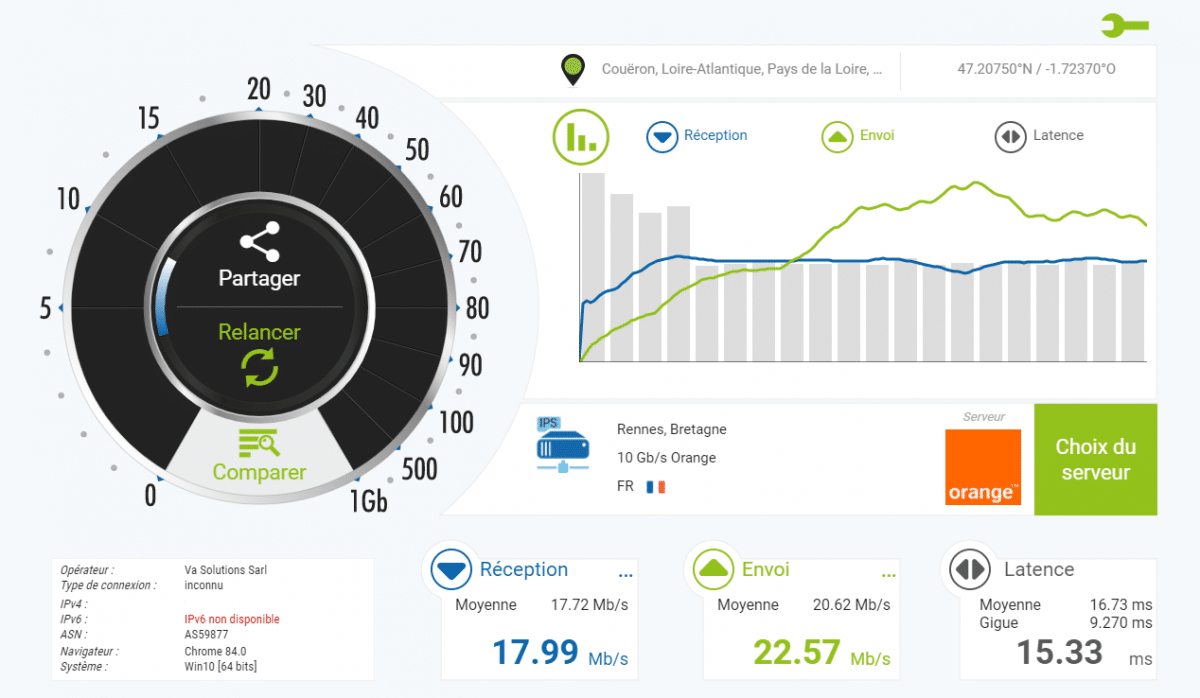Click the green bar chart icon

pos(580,136)
